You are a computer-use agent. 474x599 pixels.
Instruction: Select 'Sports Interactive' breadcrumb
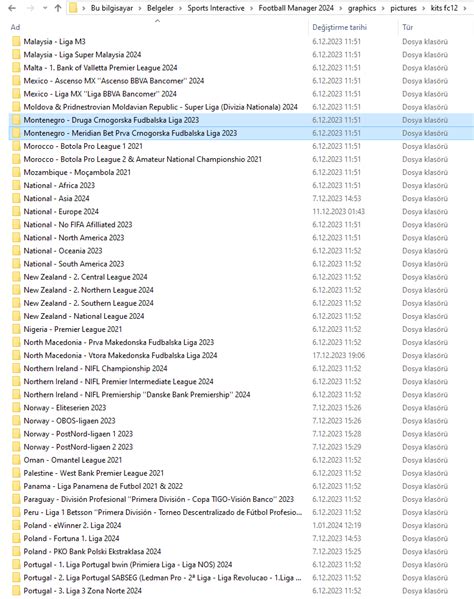click(216, 8)
